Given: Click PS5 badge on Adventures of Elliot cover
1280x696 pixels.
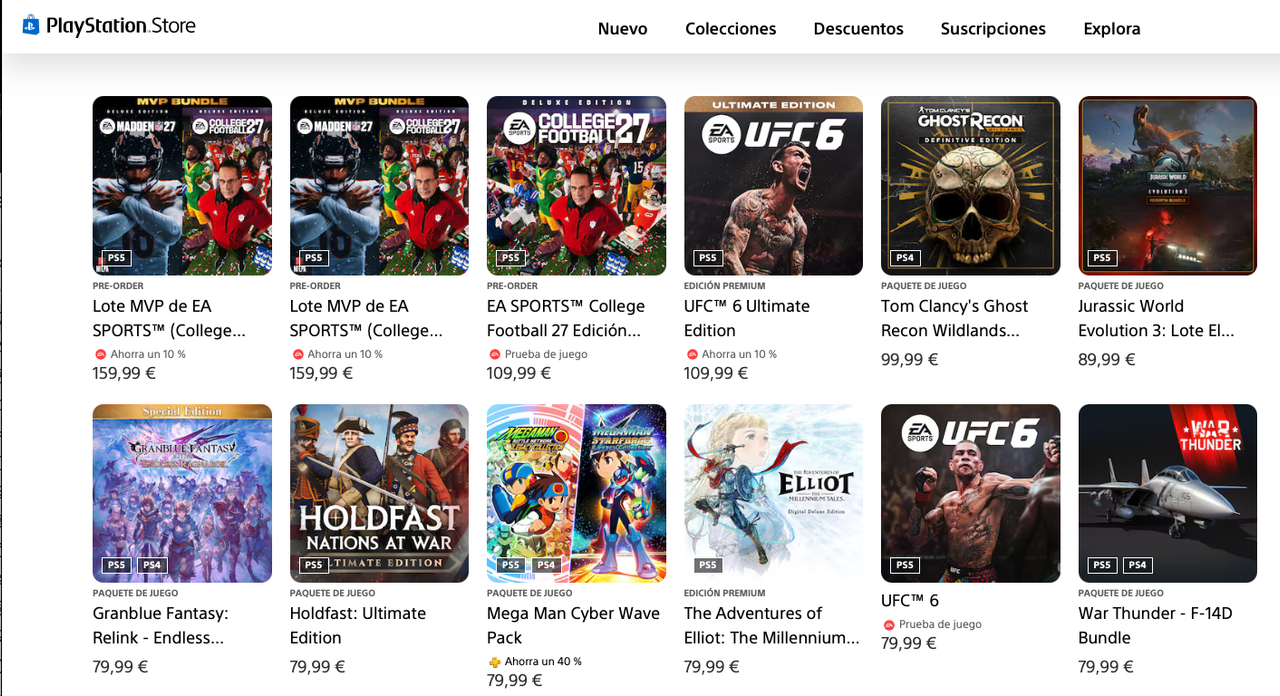Looking at the screenshot, I should (x=708, y=565).
